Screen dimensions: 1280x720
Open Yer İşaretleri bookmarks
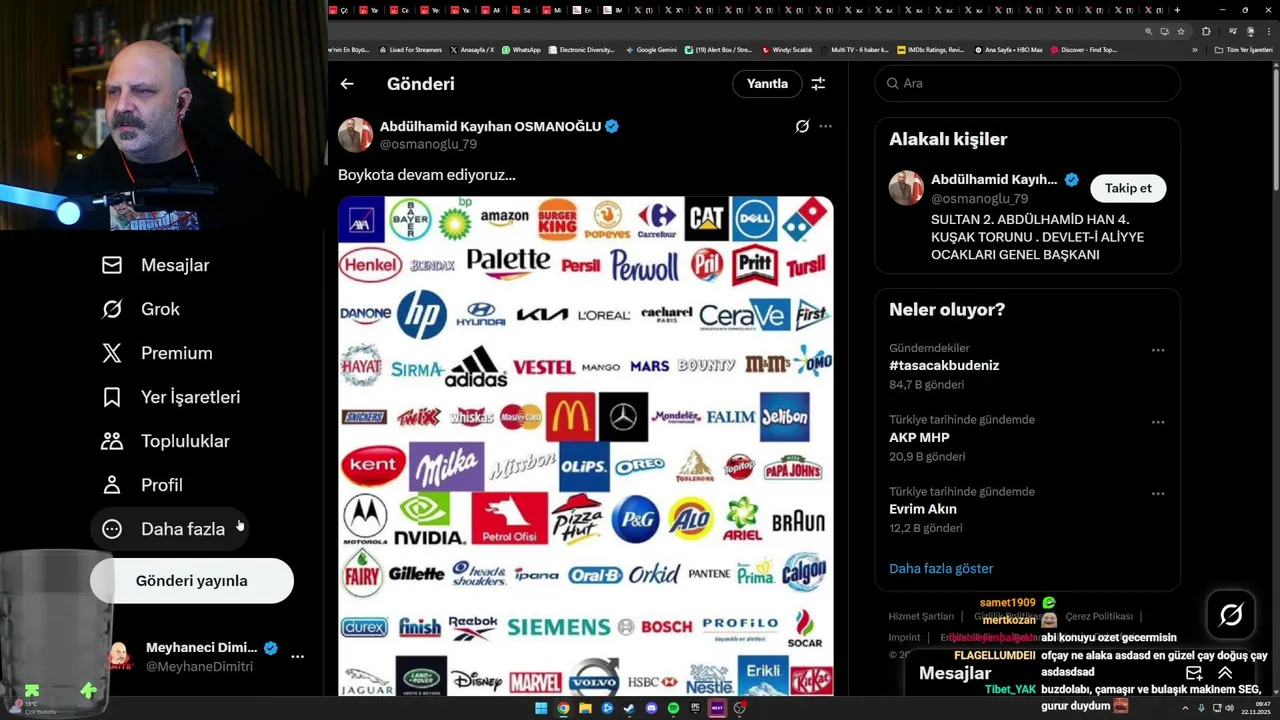171,397
